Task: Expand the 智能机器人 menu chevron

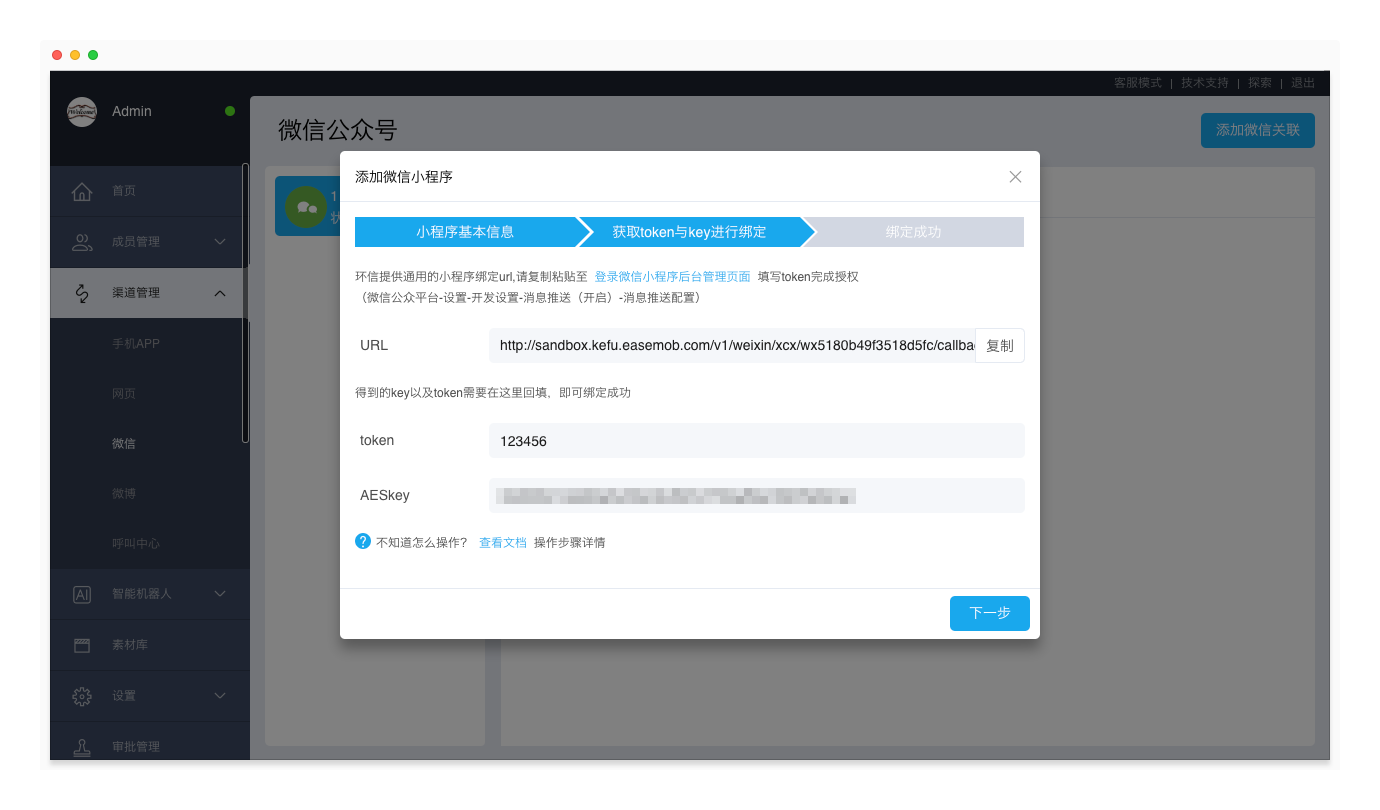Action: (x=220, y=594)
